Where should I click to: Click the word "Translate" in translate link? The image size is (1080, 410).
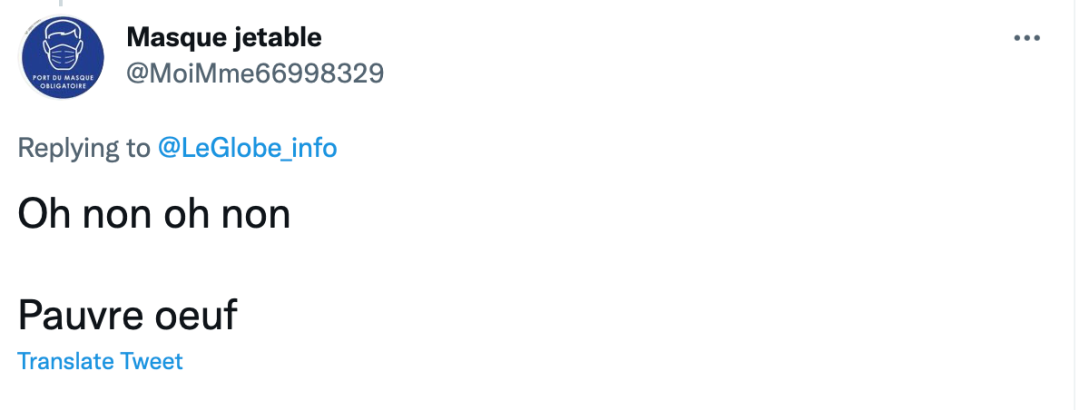click(65, 361)
